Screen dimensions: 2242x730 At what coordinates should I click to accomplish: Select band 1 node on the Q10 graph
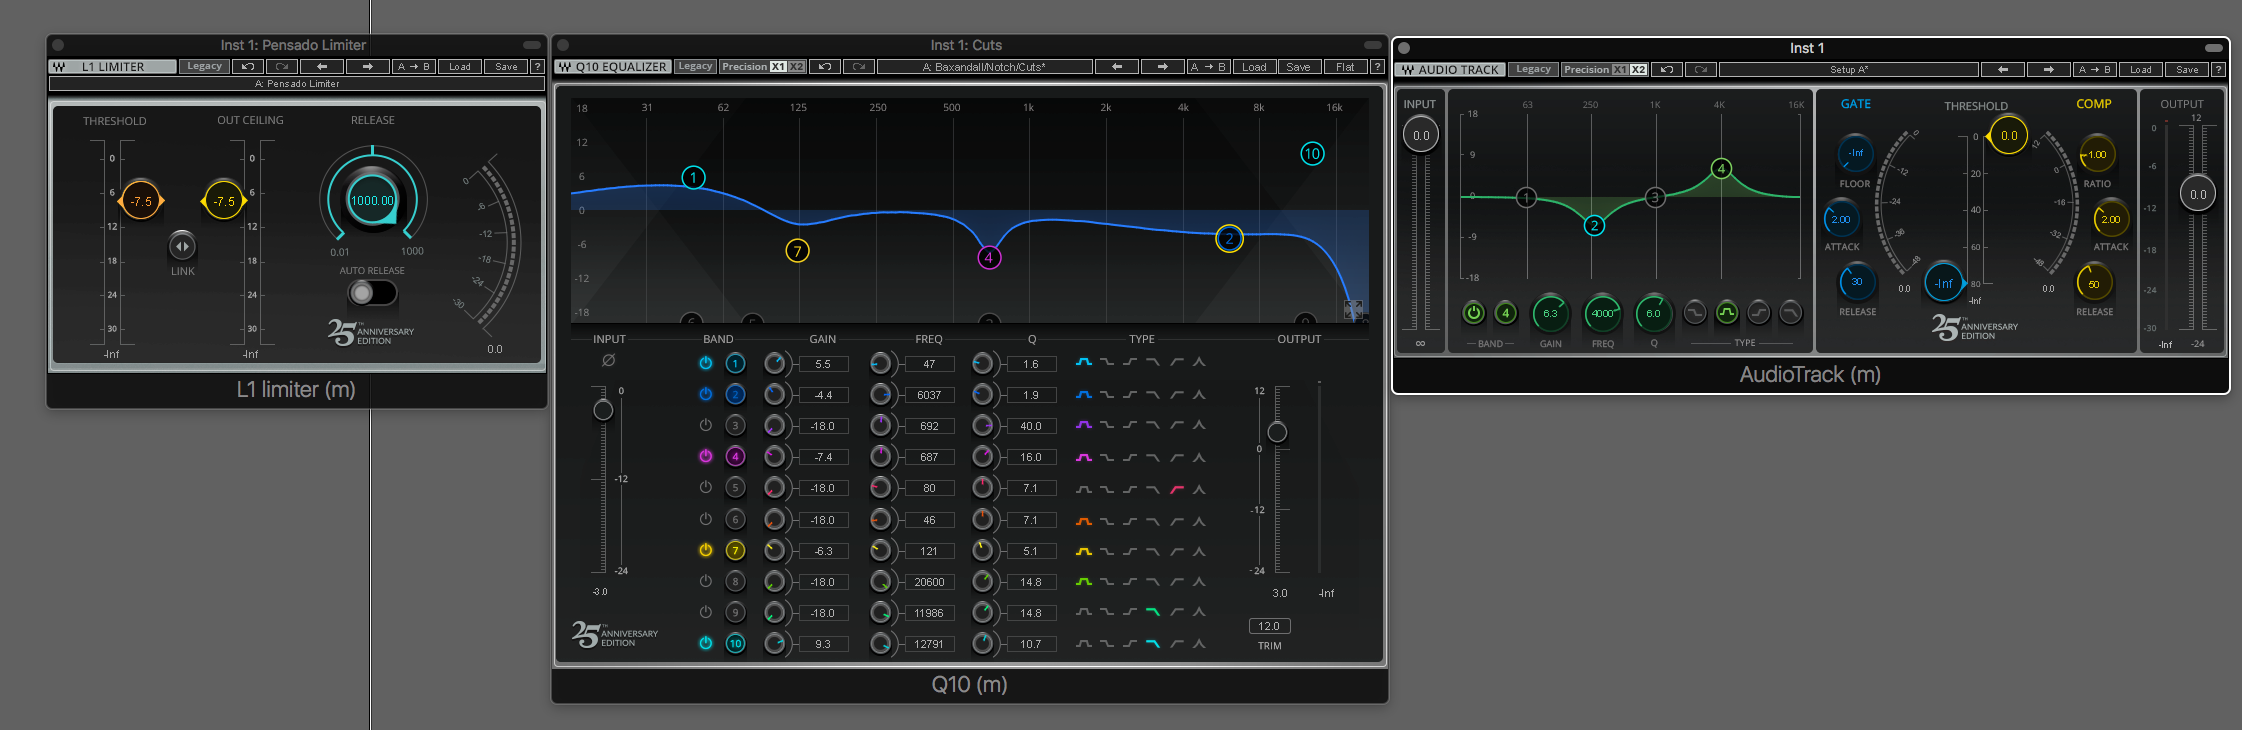click(693, 177)
